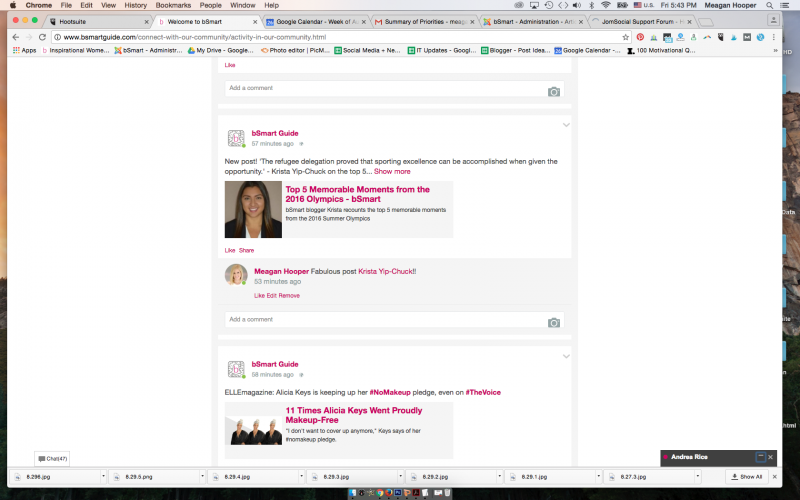800x500 pixels.
Task: Open dropdown arrow for 8.29.4.jpg download
Action: click(x=301, y=477)
